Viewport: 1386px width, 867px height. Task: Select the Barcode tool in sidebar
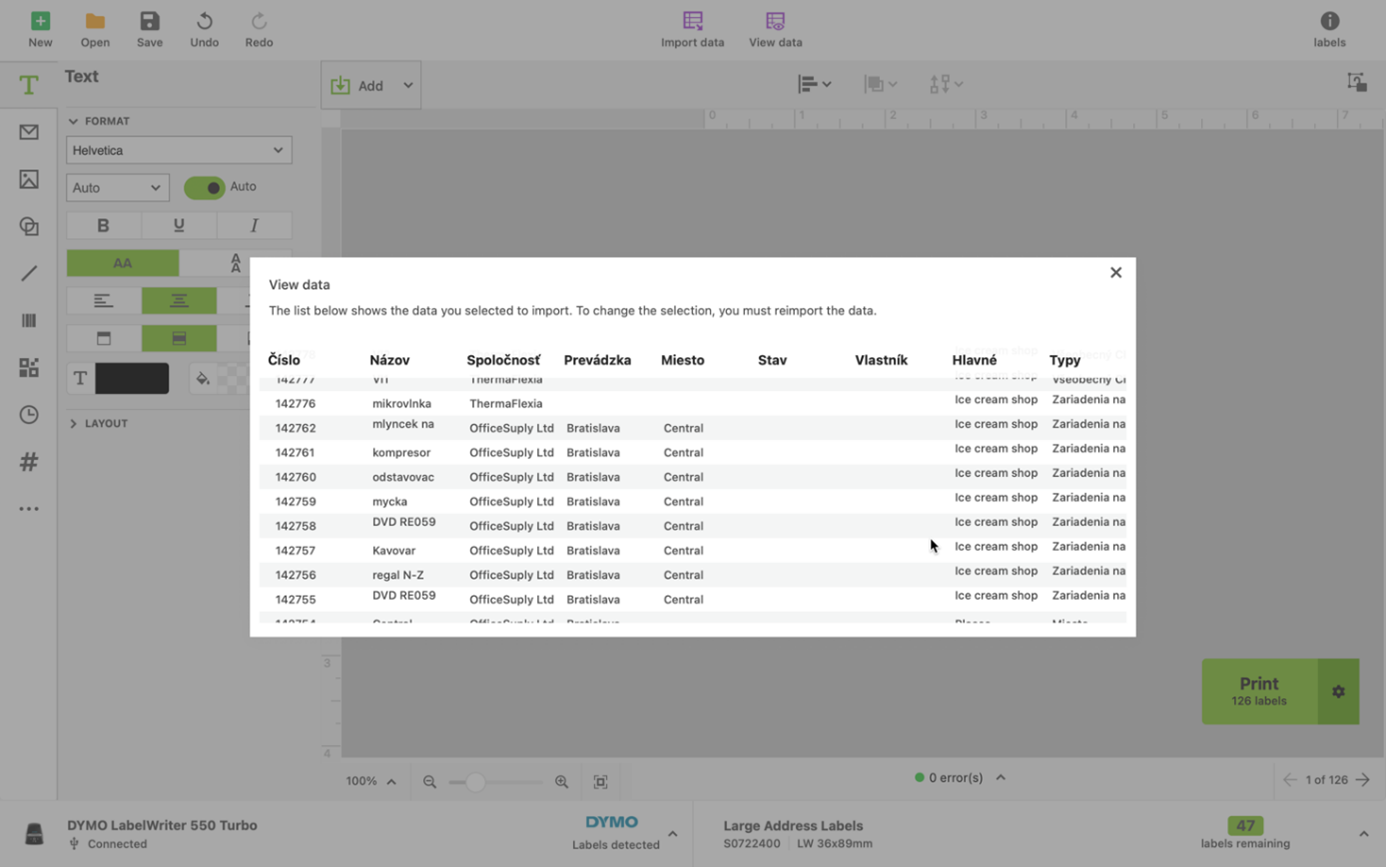(29, 320)
